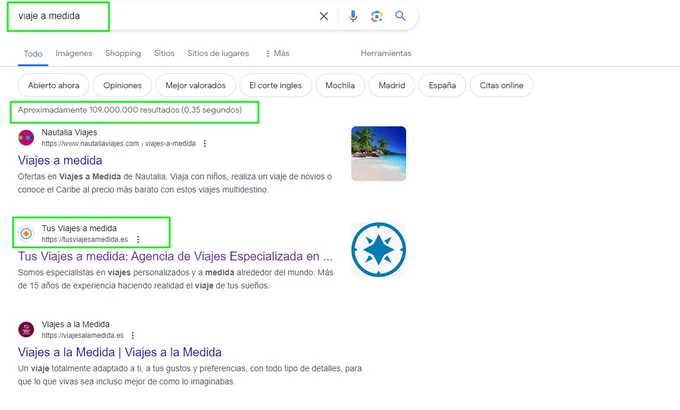Screen dimensions: 680x410
Task: Click the 'Tus Viajes a medida' site name
Action: click(x=79, y=228)
